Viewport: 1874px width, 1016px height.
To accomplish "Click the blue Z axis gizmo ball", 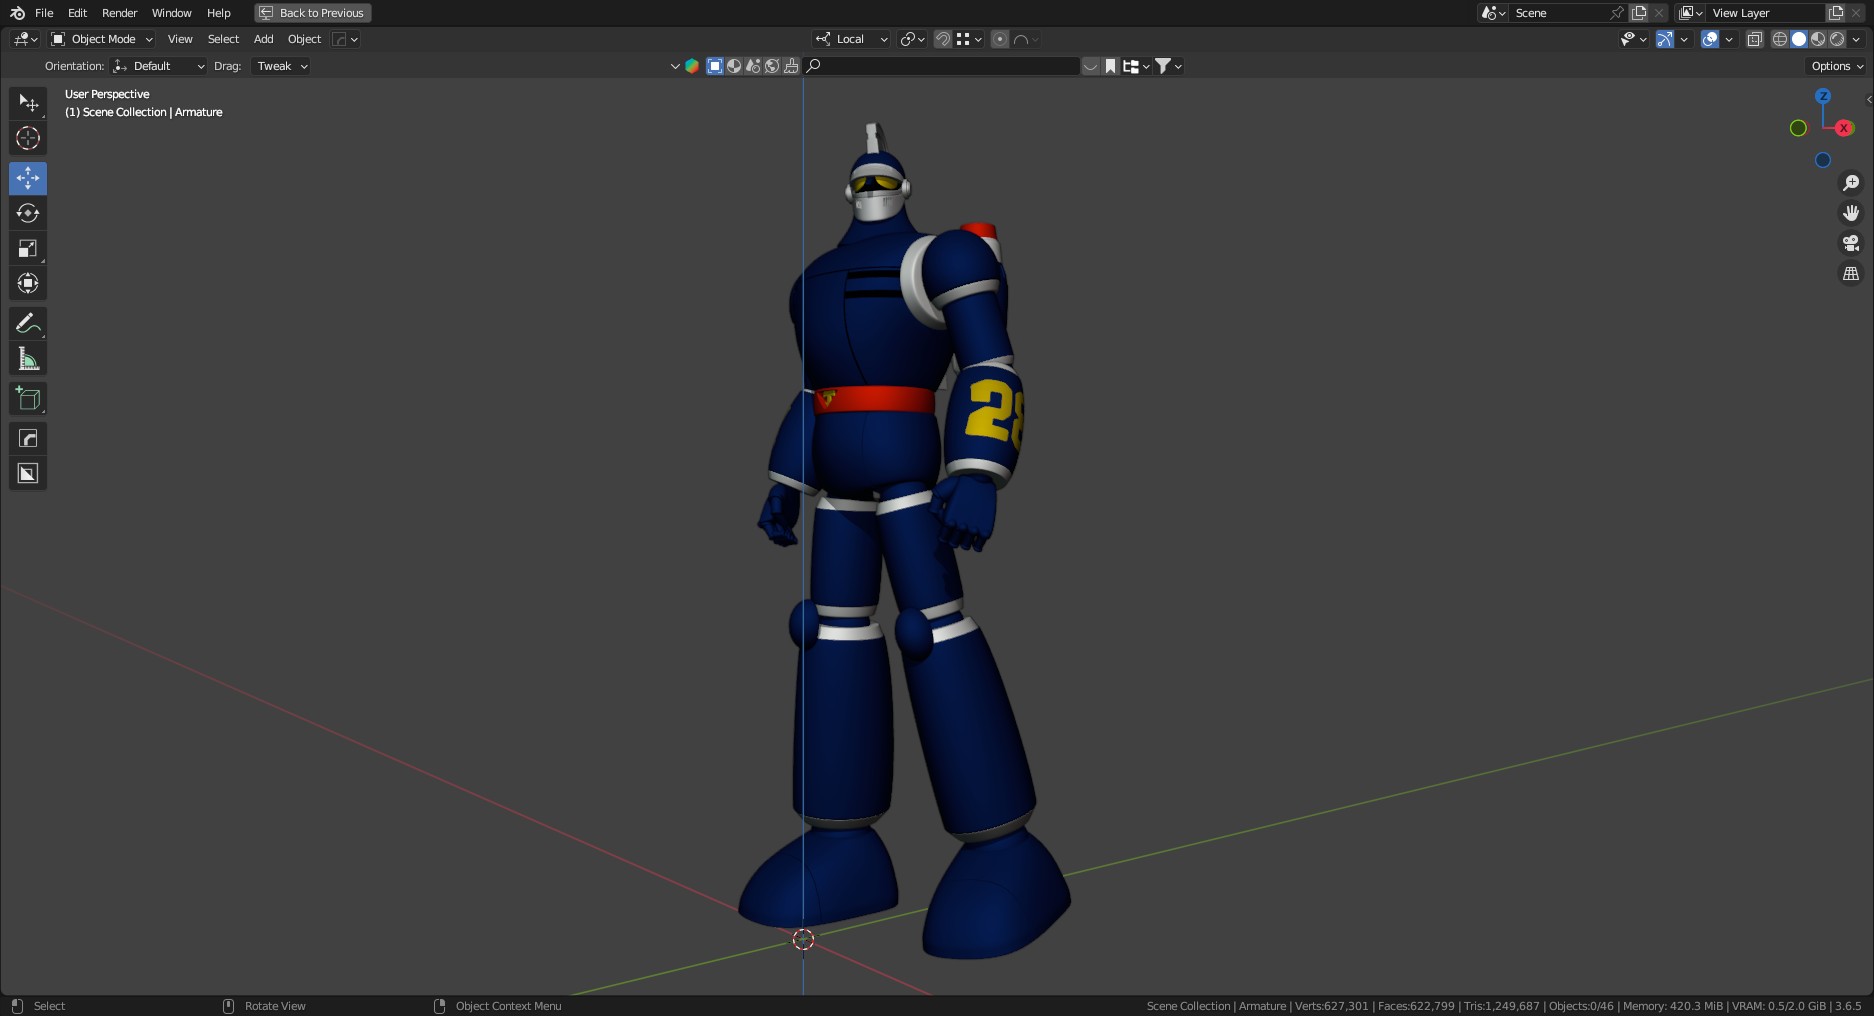I will pyautogui.click(x=1823, y=96).
